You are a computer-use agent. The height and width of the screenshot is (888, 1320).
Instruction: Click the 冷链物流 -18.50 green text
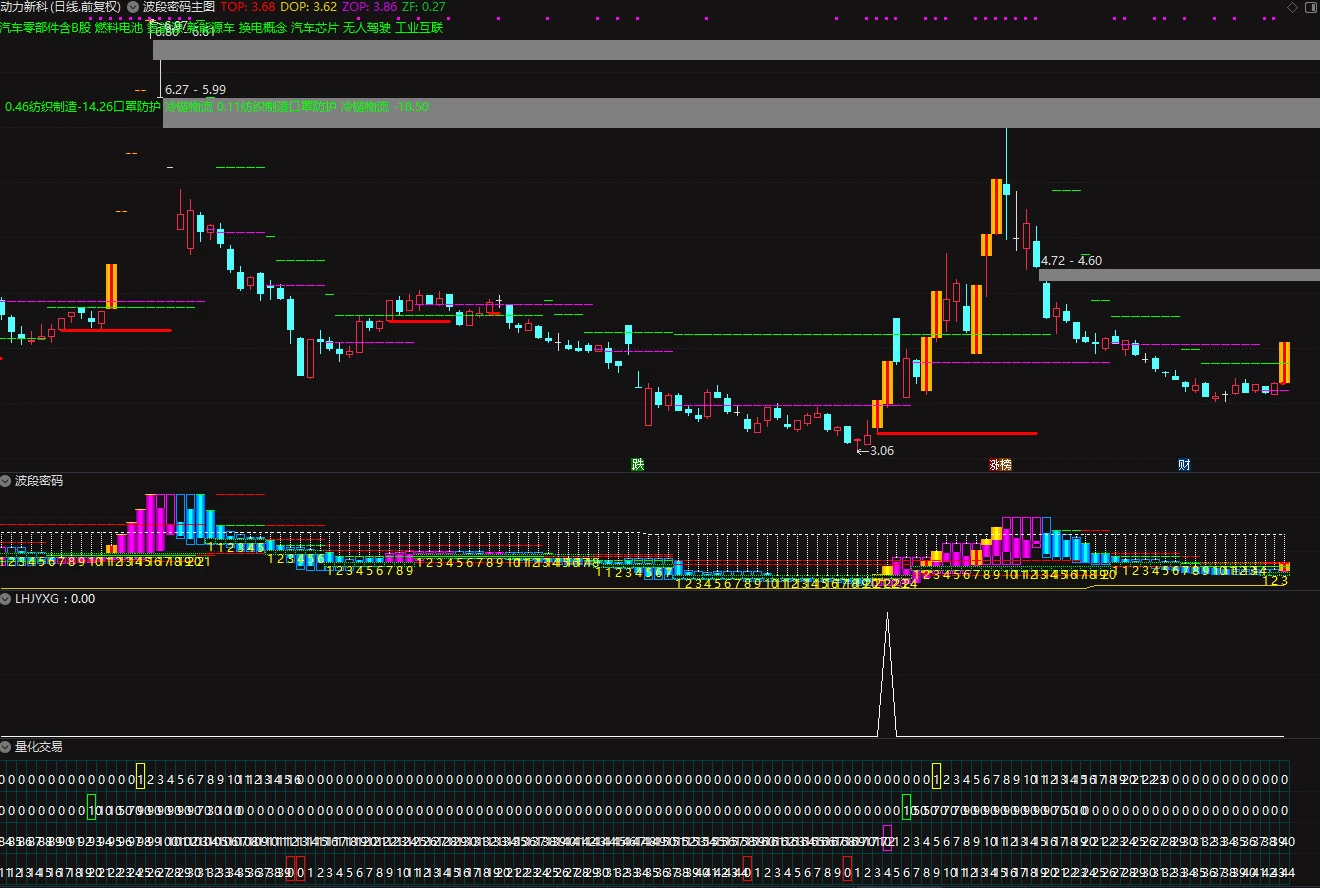[385, 107]
